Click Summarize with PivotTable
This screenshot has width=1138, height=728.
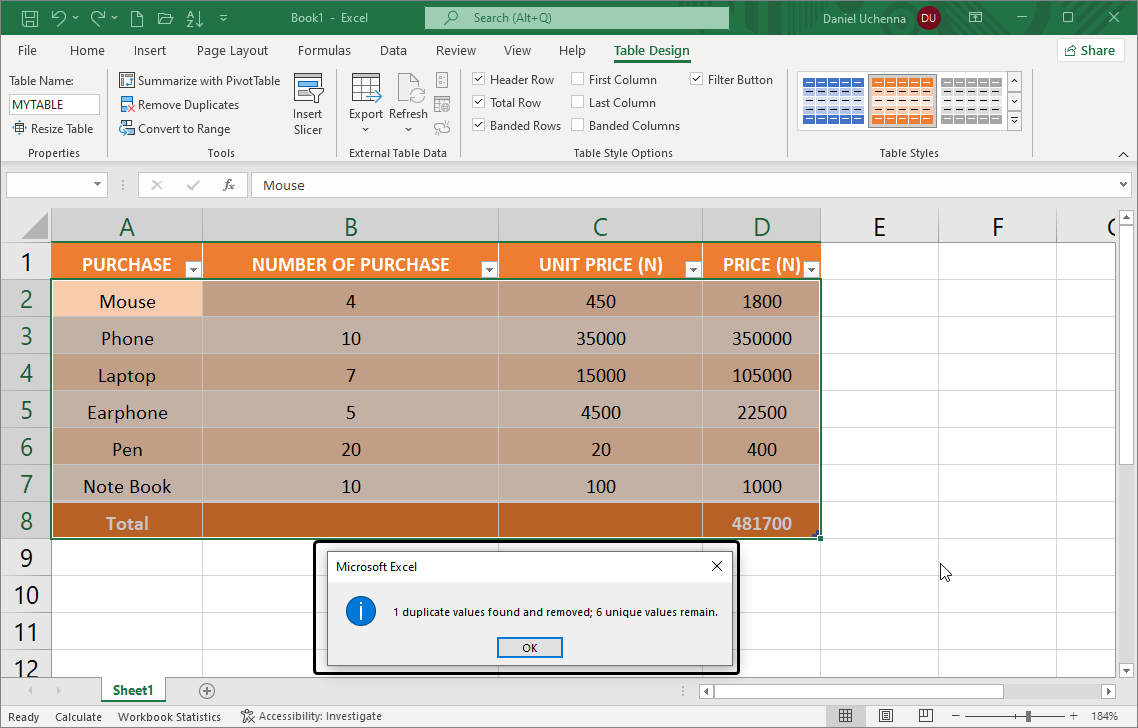[x=199, y=80]
